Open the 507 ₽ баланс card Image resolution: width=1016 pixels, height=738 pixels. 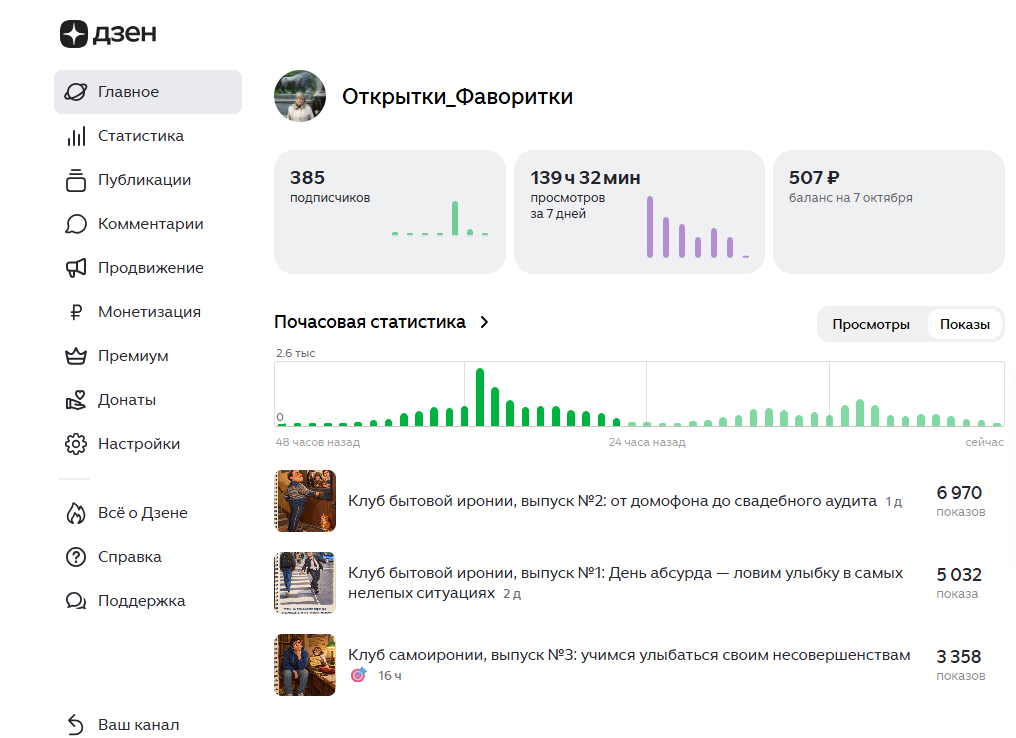tap(888, 212)
